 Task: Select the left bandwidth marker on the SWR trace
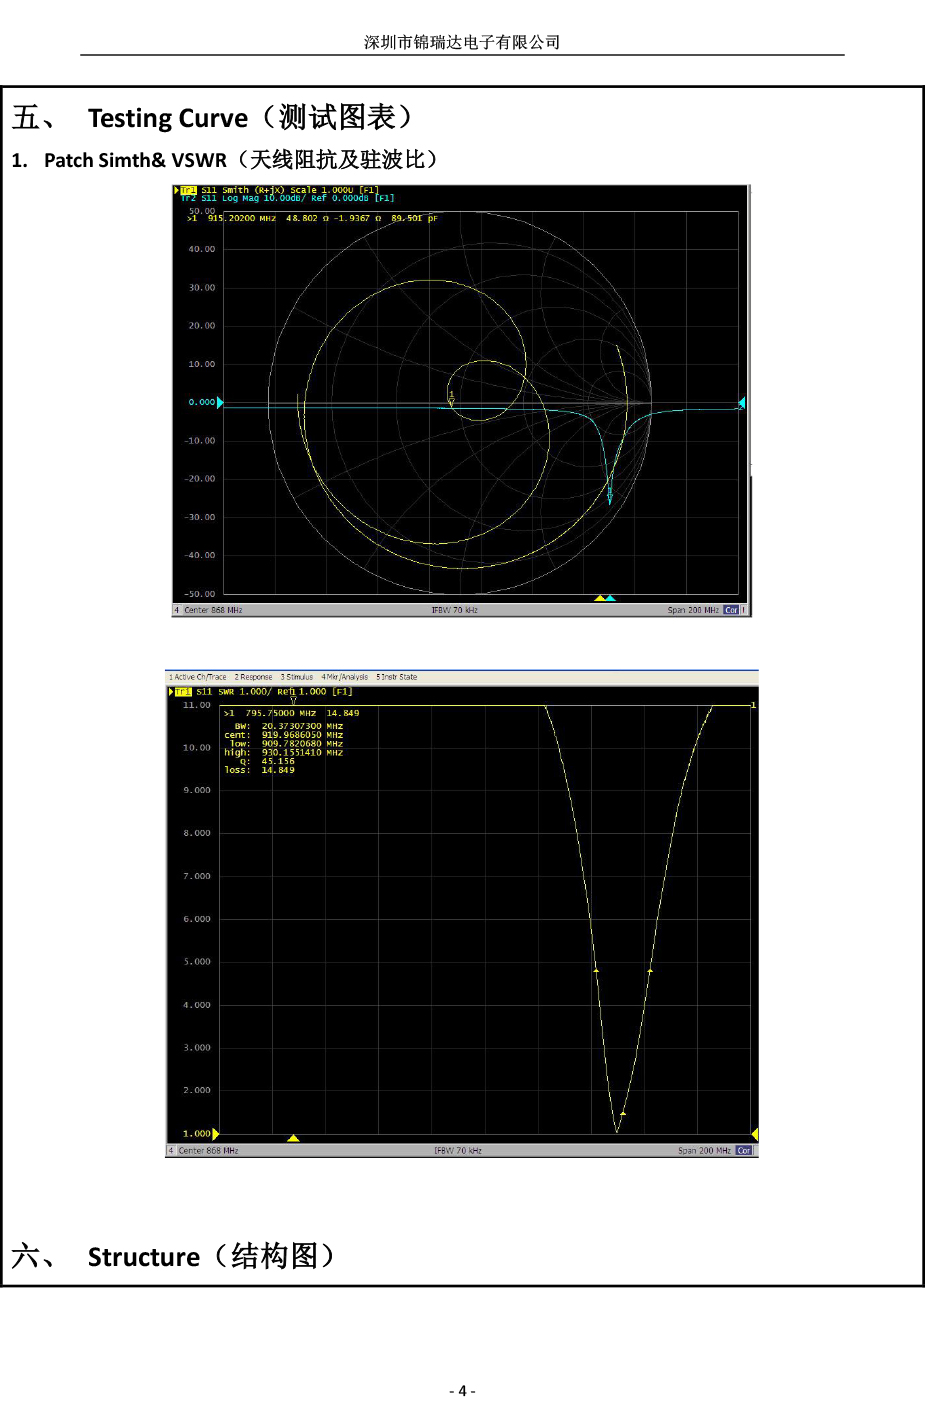pos(596,970)
